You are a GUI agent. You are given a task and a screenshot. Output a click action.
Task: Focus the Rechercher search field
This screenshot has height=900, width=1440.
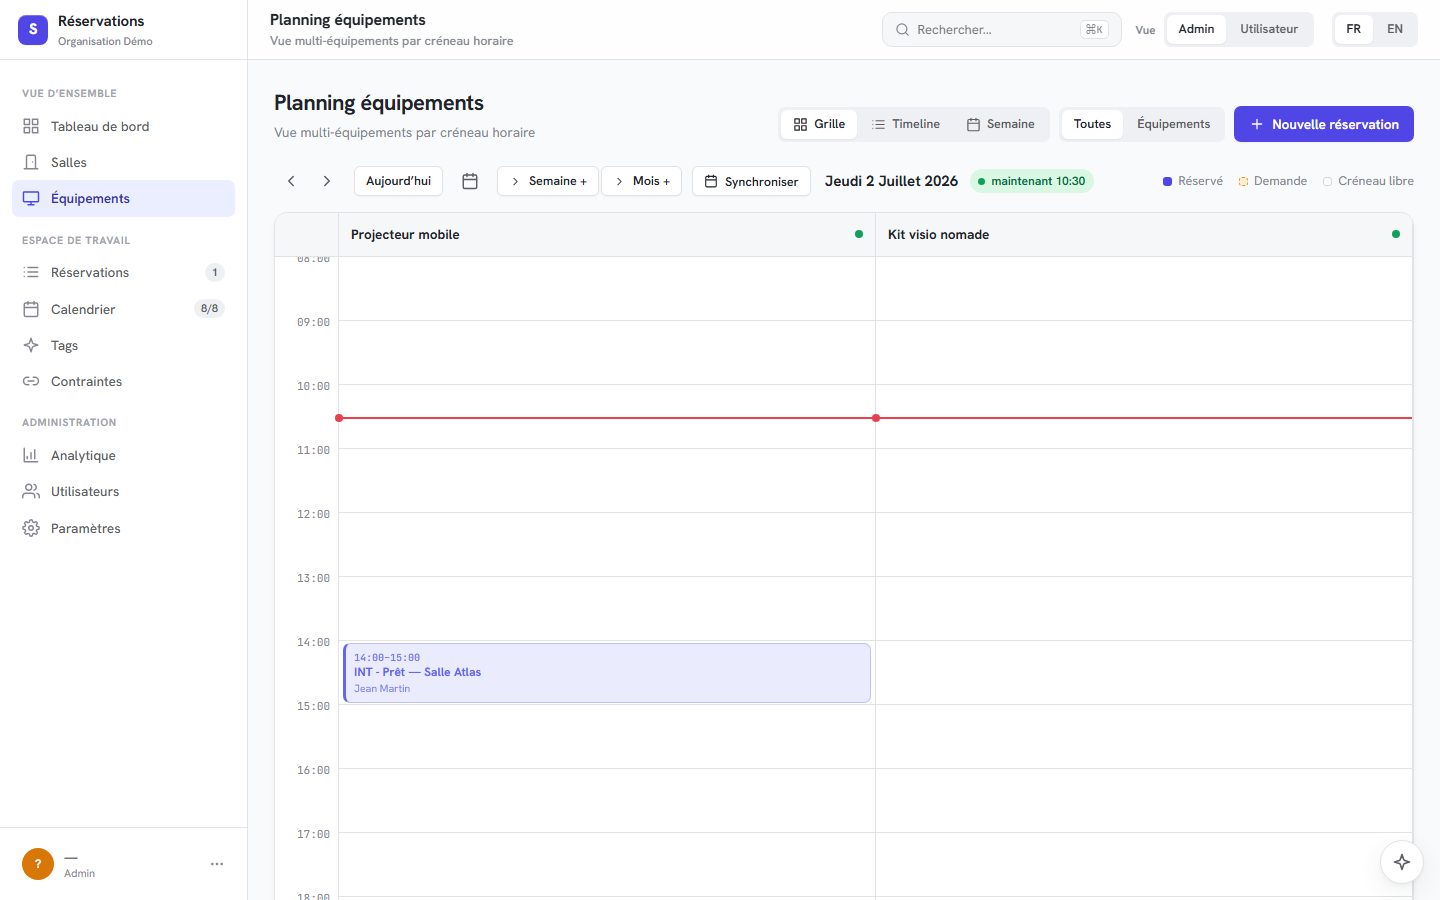pyautogui.click(x=1001, y=29)
